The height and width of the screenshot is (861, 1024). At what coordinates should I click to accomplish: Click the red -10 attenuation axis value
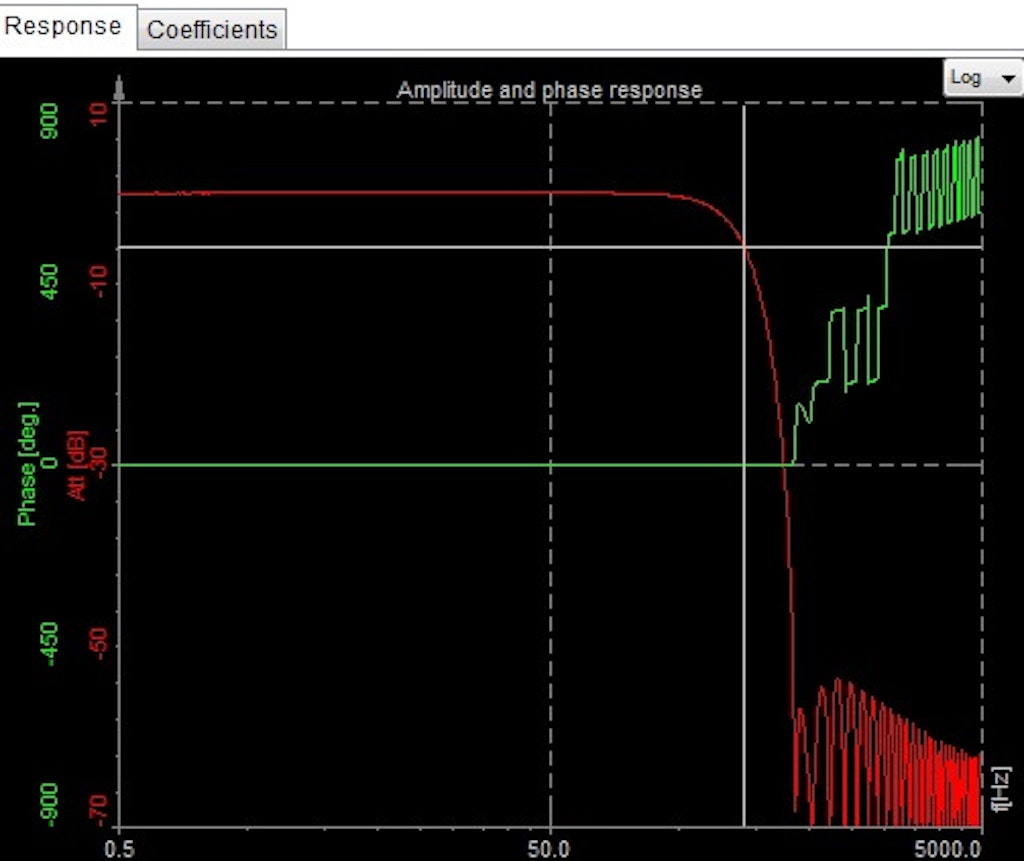pyautogui.click(x=98, y=281)
